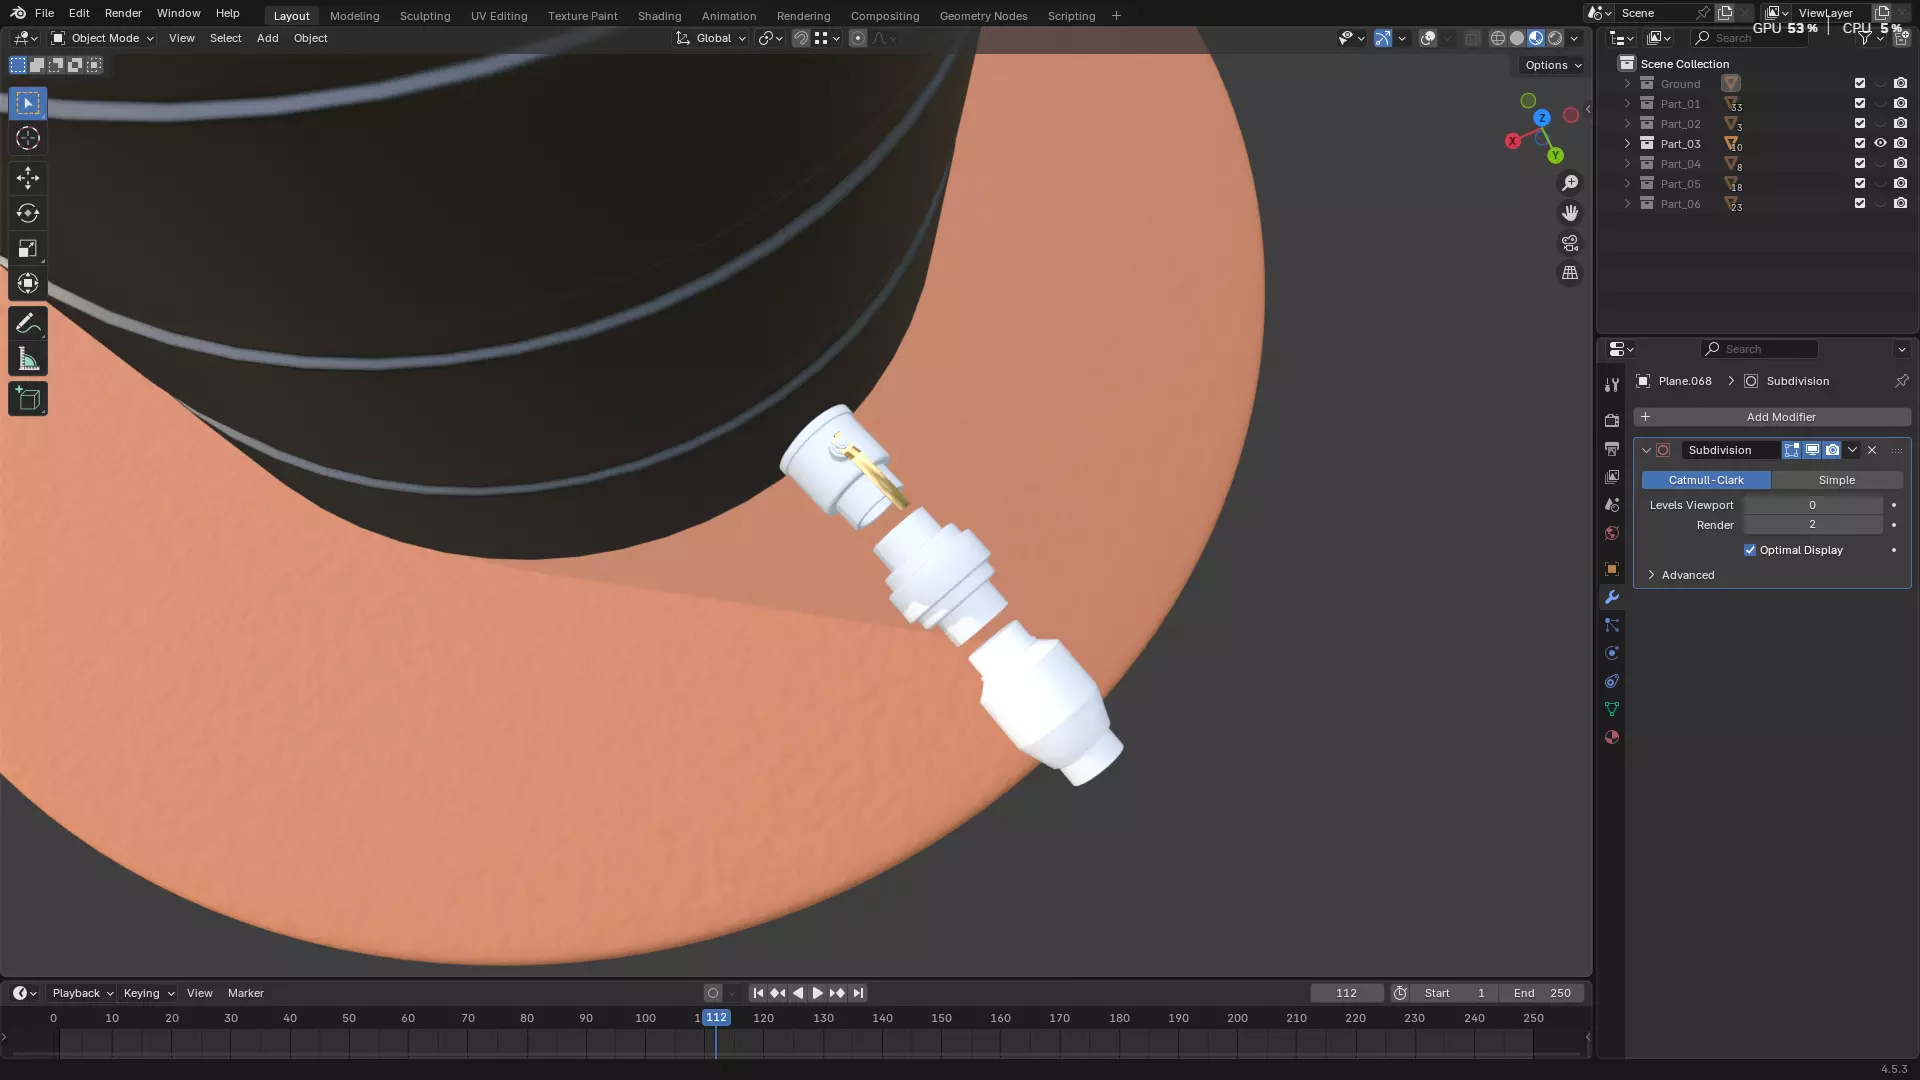Image resolution: width=1920 pixels, height=1080 pixels.
Task: Select the Measure tool
Action: (x=28, y=360)
